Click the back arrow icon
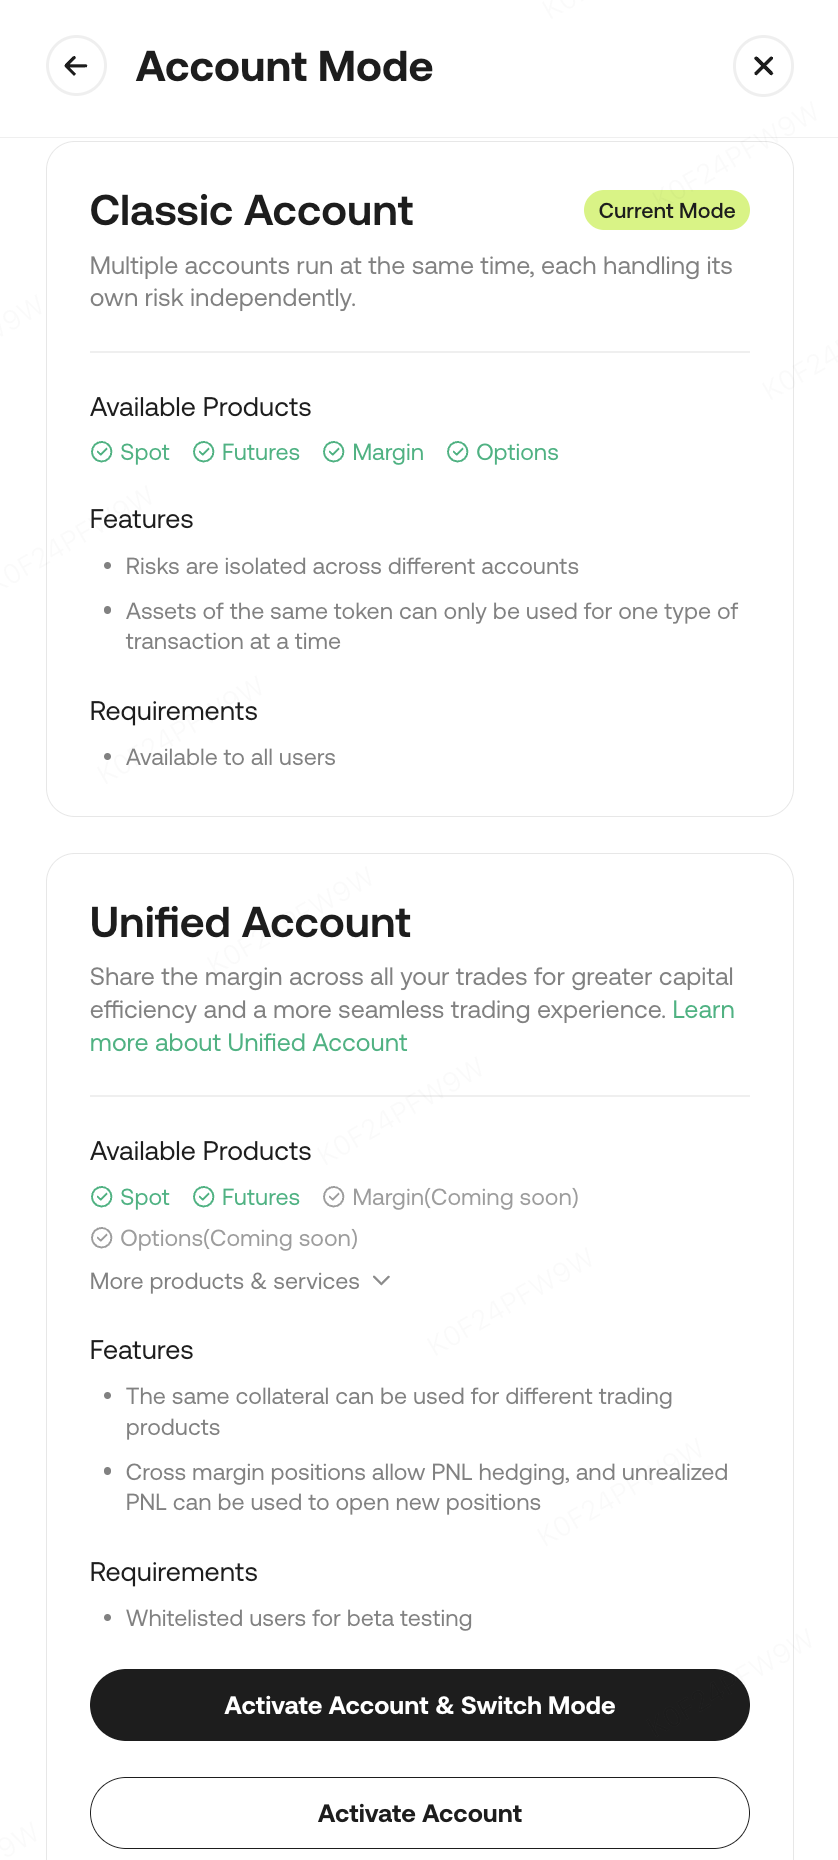 pos(76,66)
